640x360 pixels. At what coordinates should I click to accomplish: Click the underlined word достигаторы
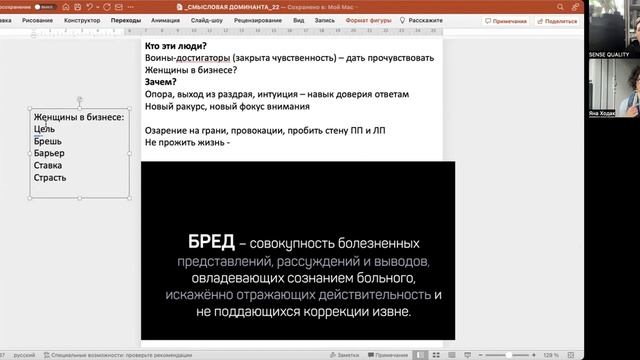(x=203, y=58)
